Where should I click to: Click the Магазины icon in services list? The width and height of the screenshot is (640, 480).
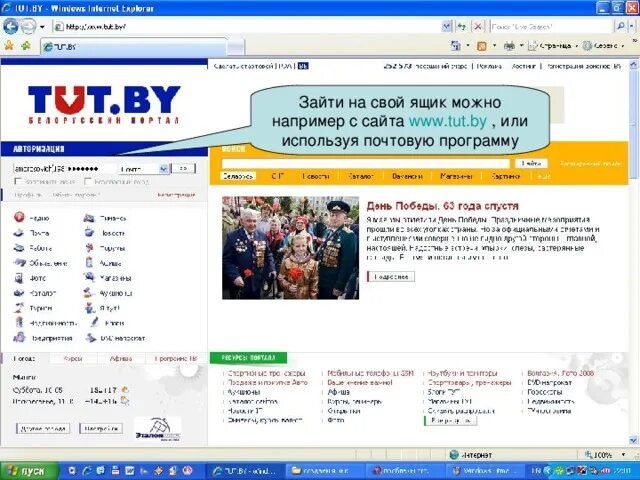[89, 278]
